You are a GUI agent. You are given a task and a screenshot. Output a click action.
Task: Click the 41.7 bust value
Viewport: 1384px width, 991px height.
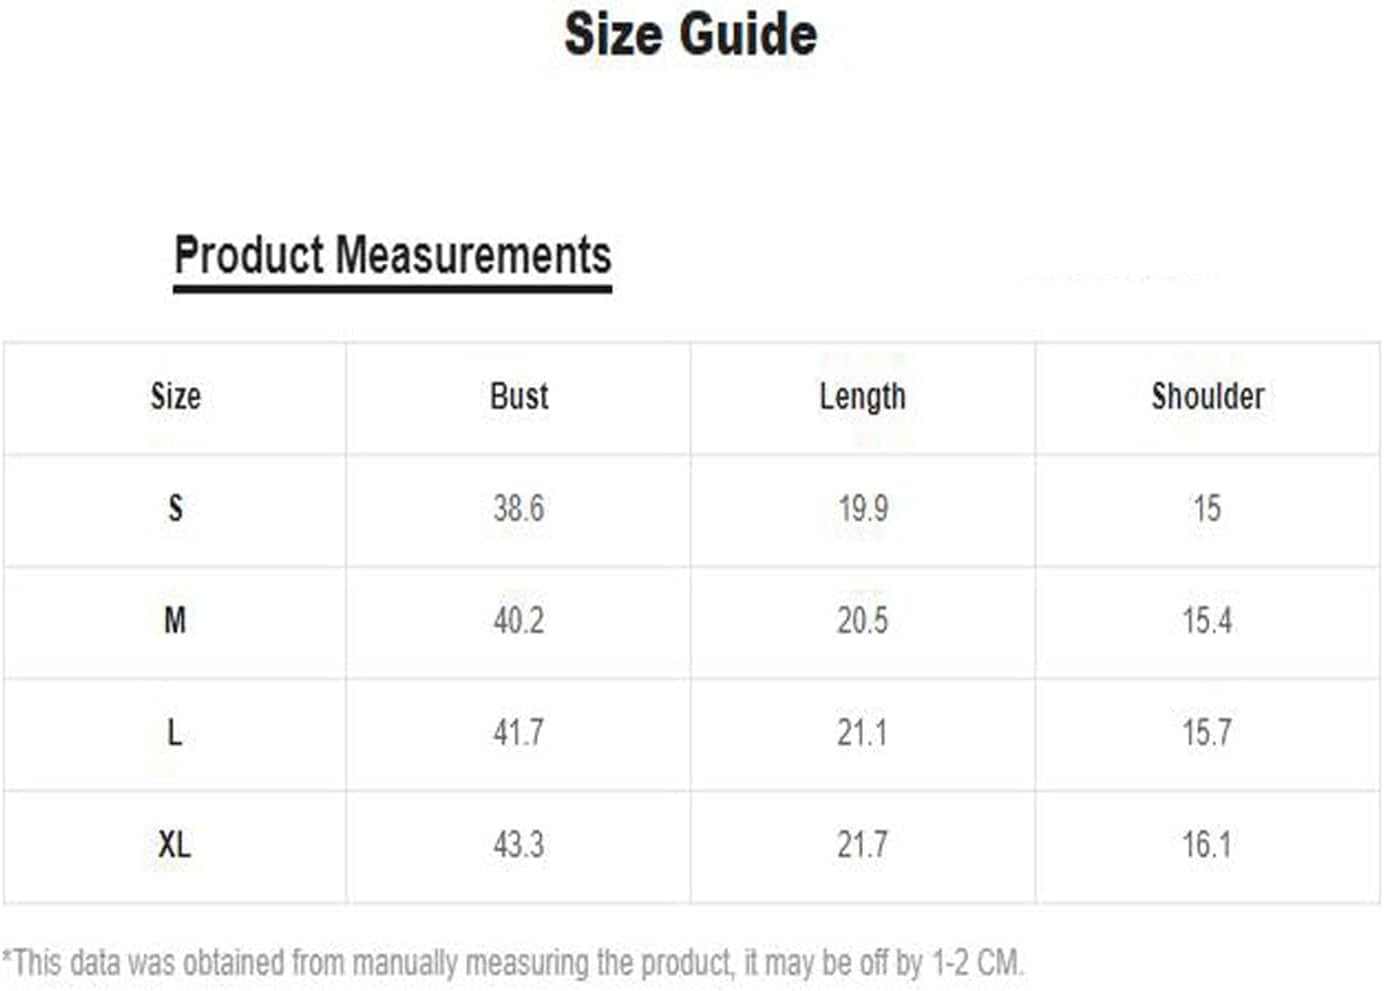(519, 733)
